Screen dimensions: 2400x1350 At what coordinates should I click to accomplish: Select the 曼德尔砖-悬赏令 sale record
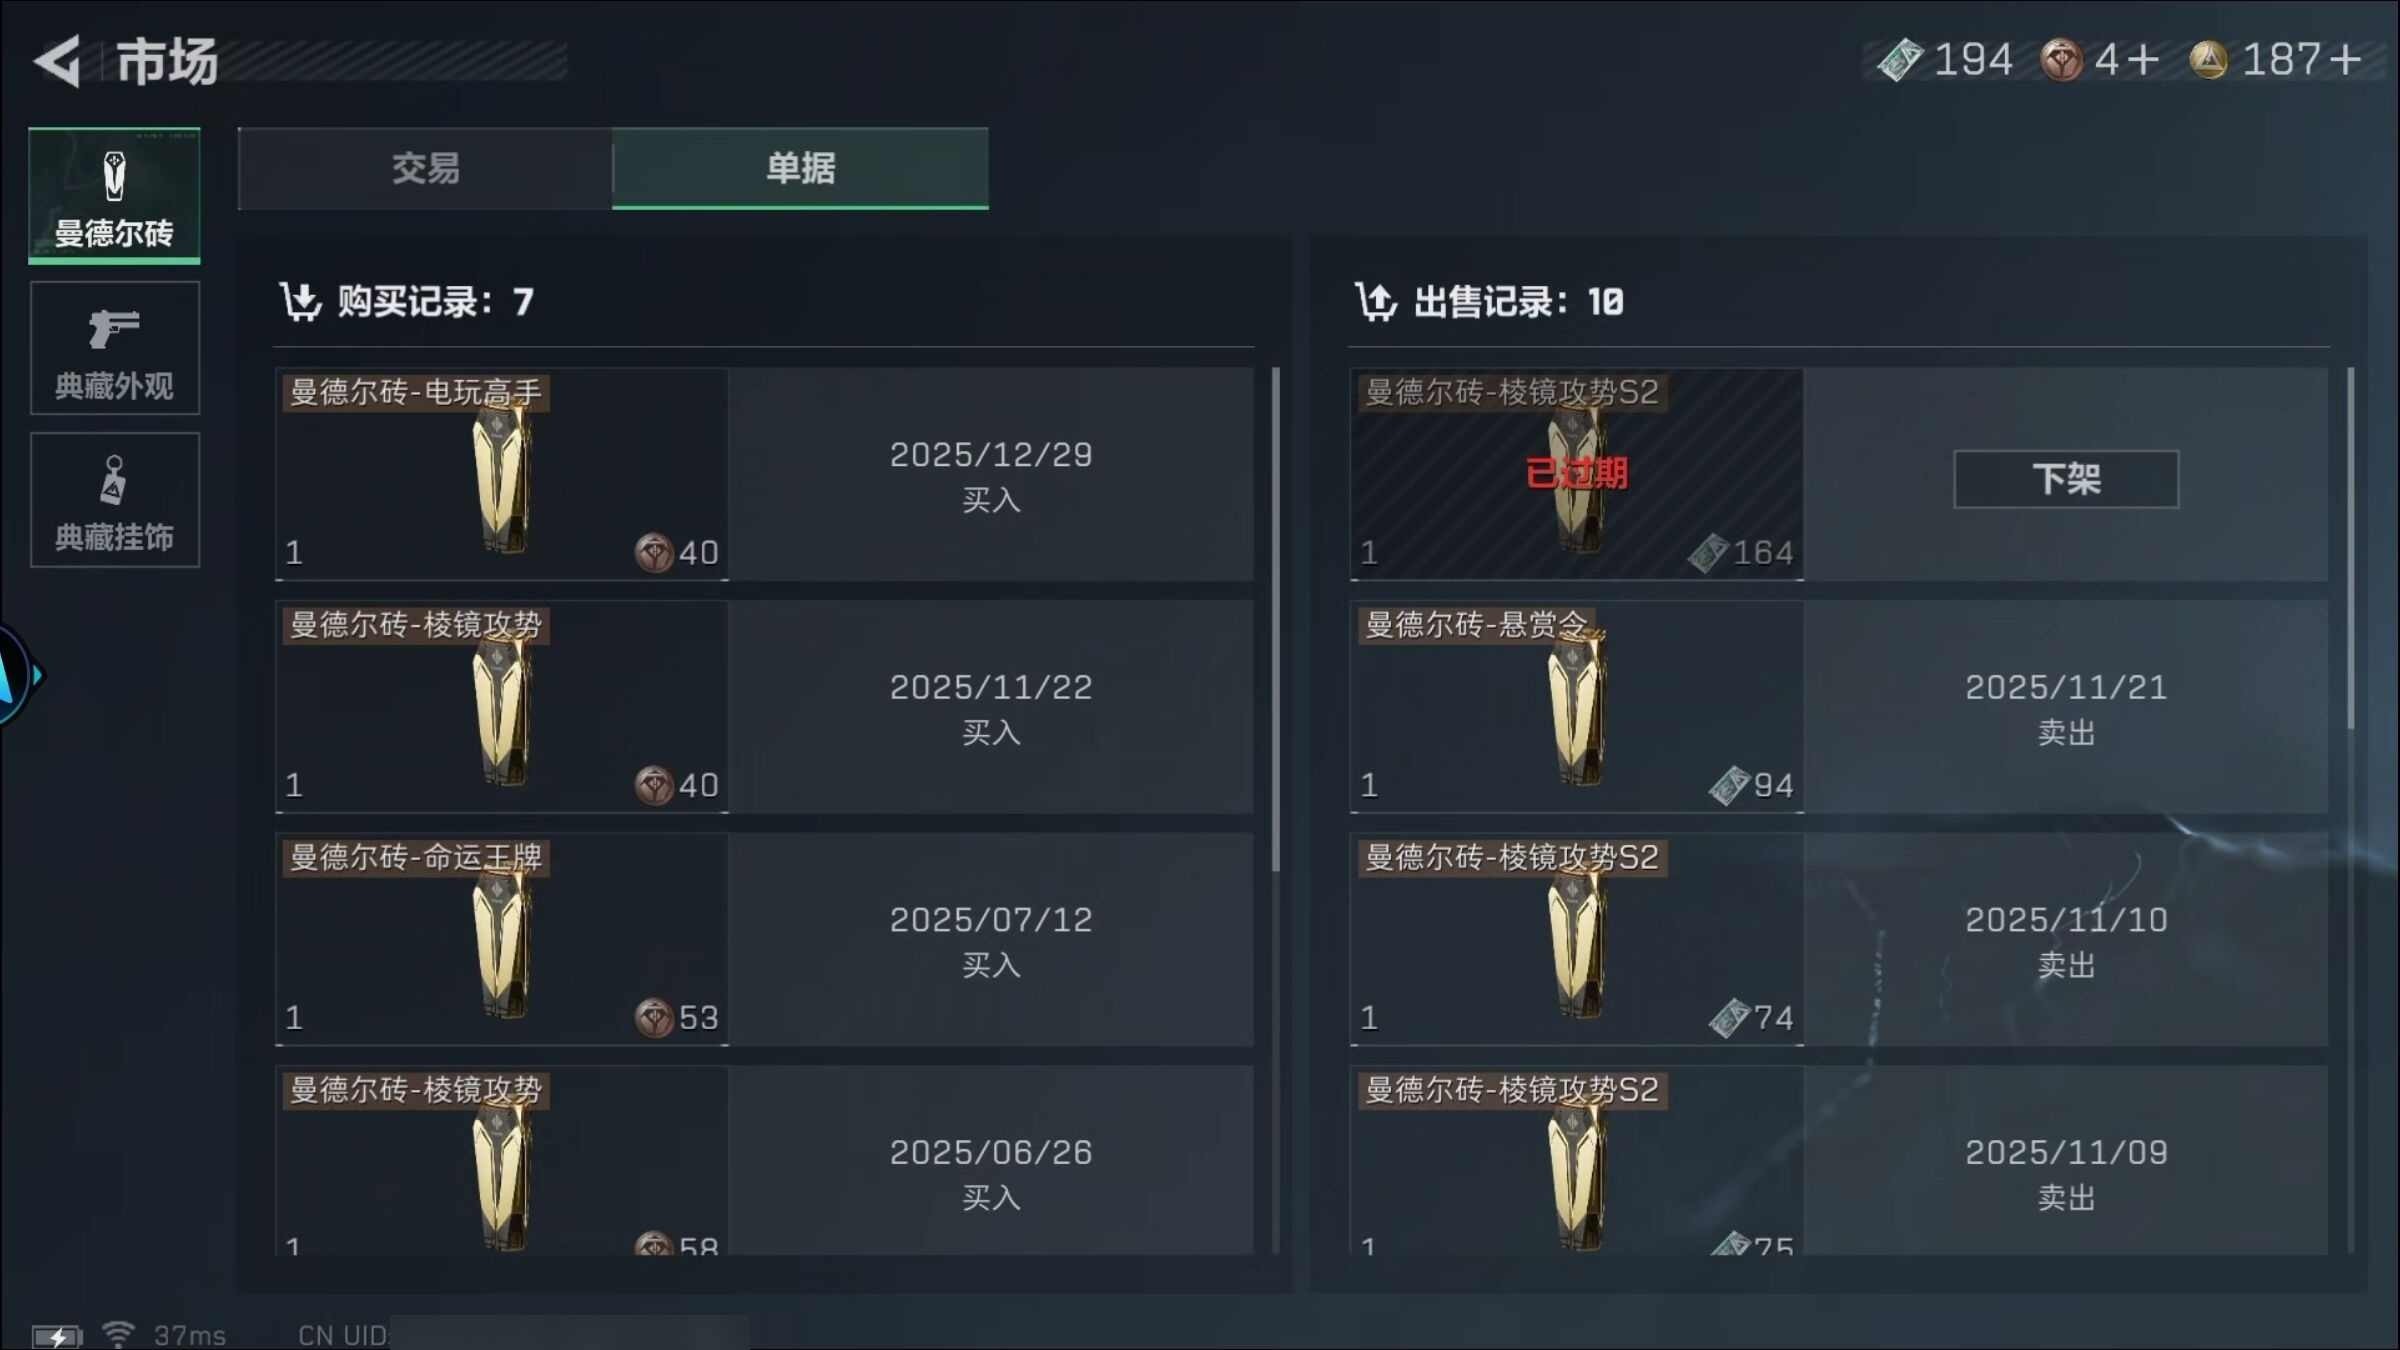pos(1839,706)
